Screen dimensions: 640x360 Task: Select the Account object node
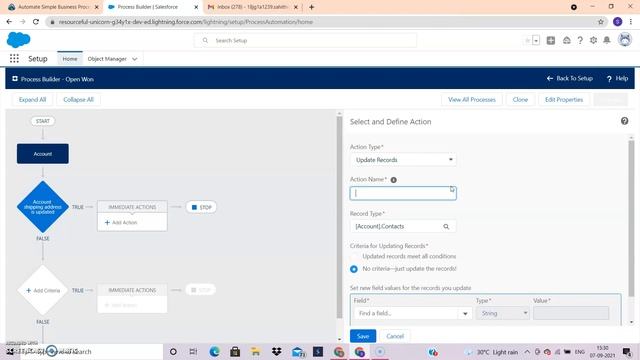pyautogui.click(x=43, y=154)
